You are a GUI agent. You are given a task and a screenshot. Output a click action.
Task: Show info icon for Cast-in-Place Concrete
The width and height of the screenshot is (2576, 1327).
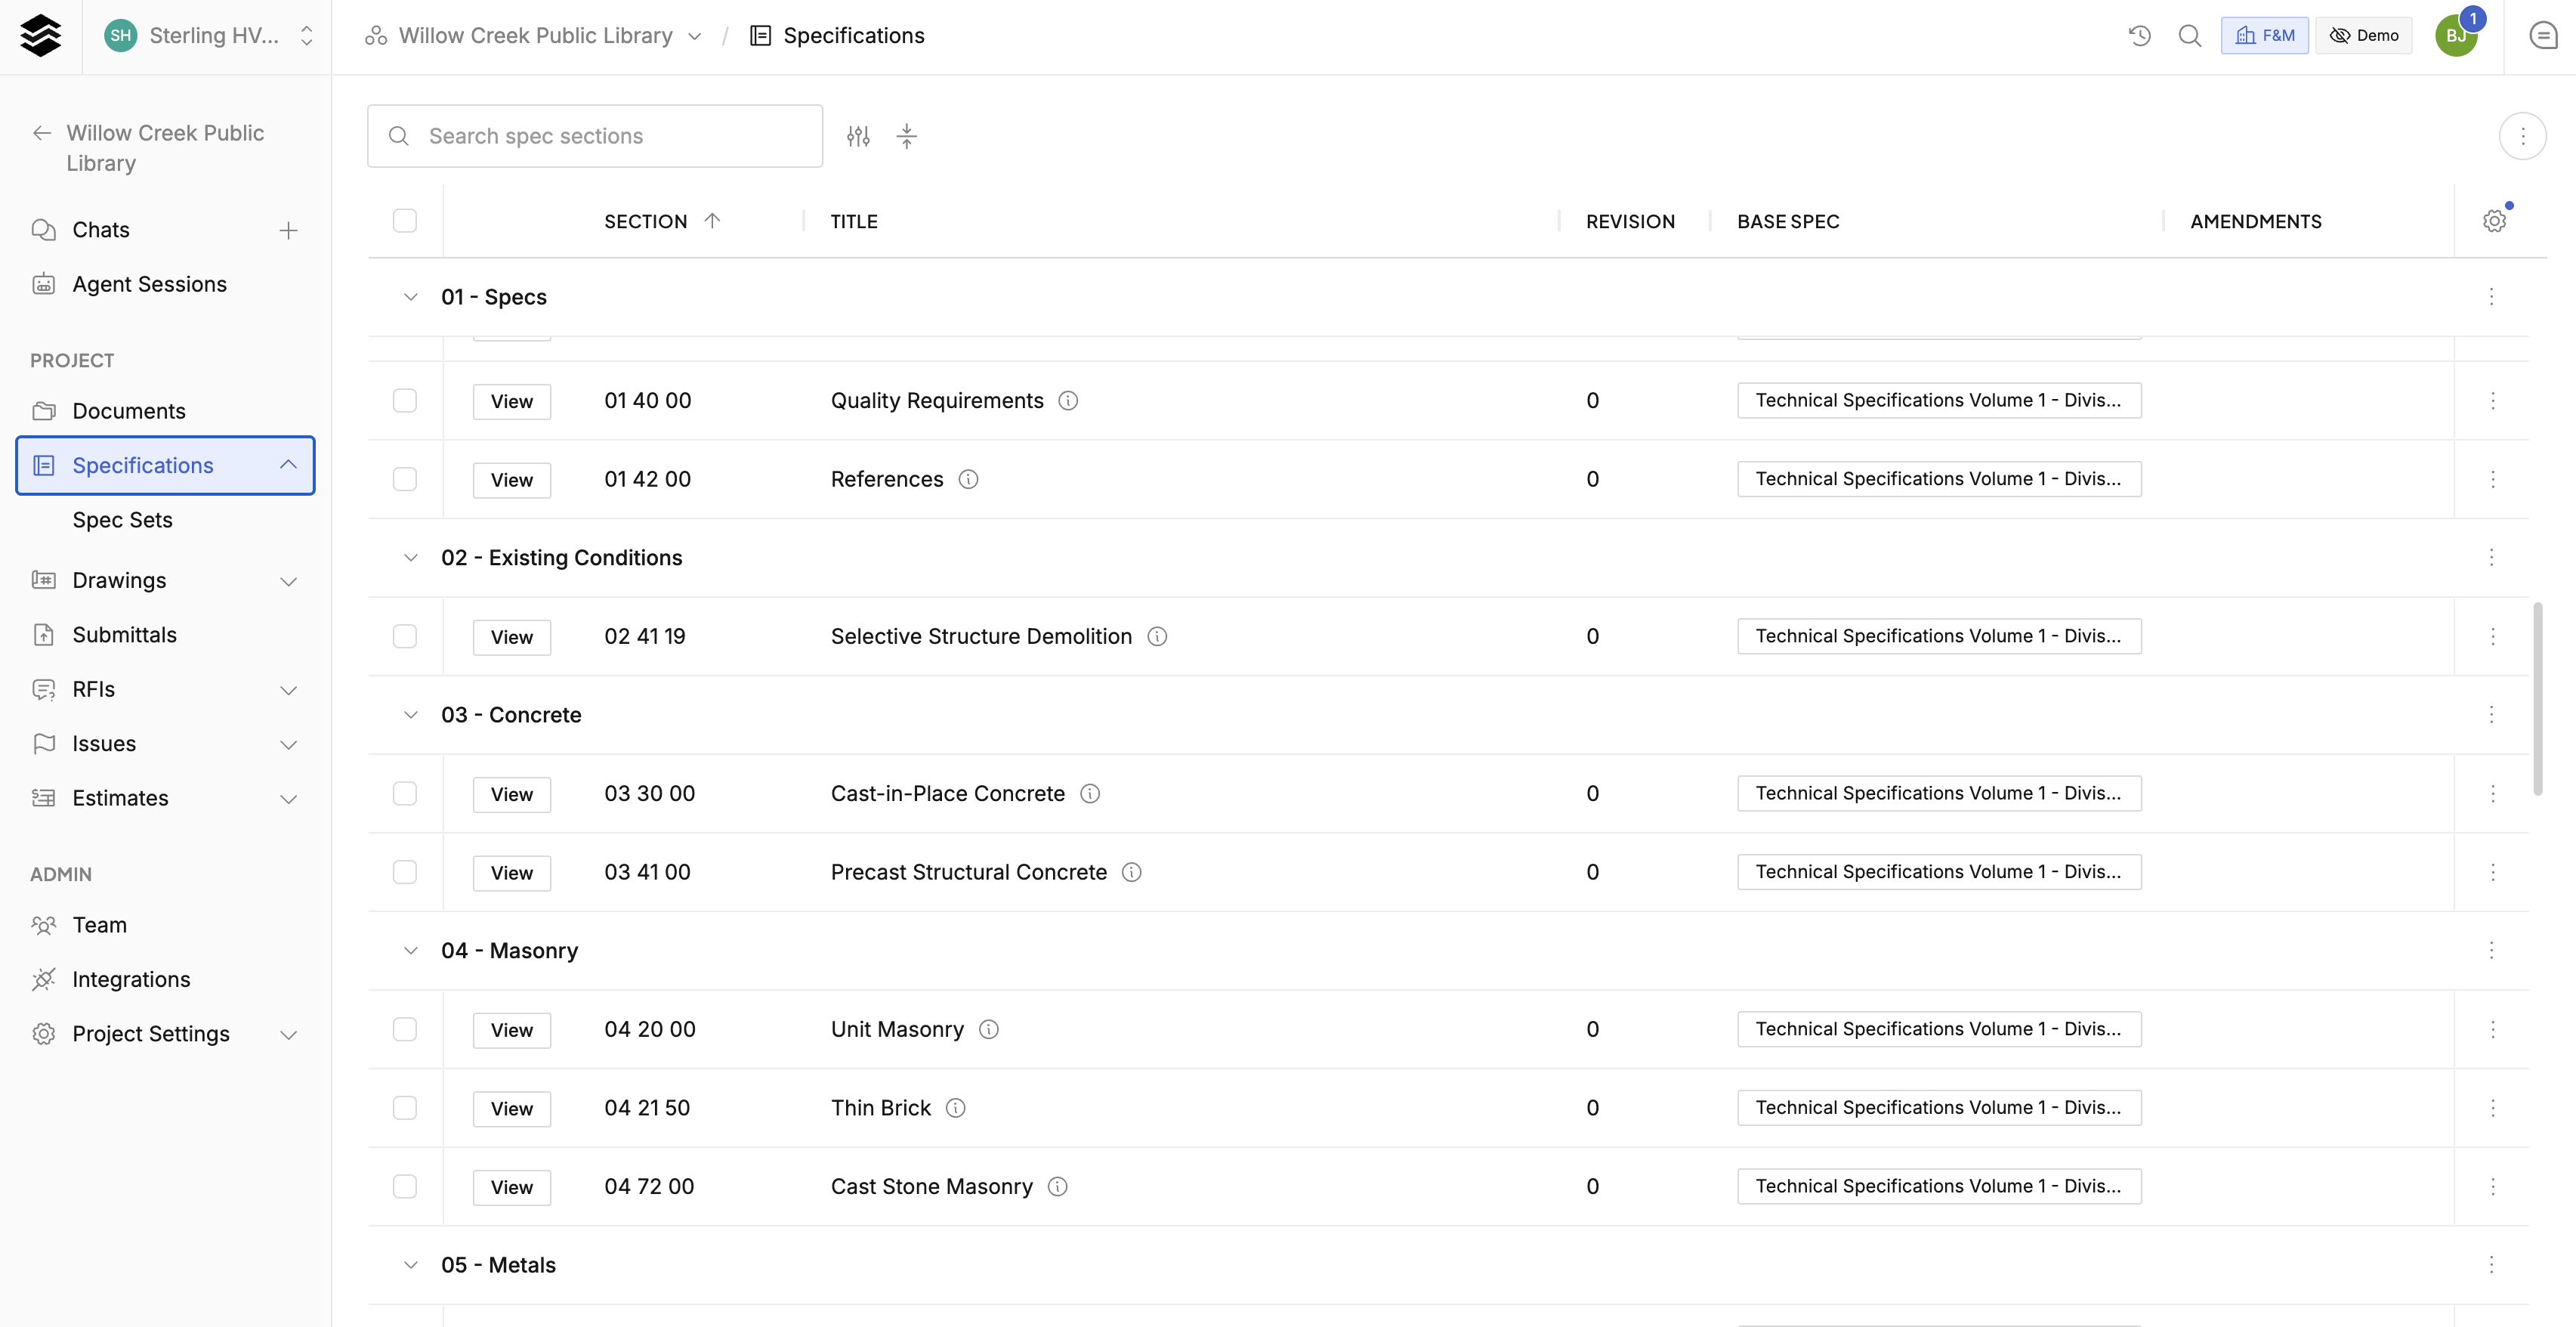pyautogui.click(x=1090, y=794)
